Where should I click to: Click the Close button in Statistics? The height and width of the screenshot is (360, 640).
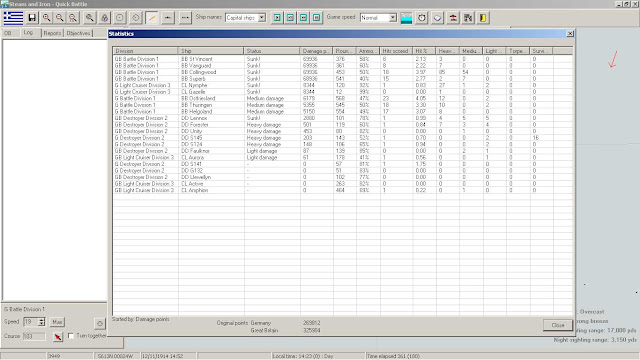pos(558,325)
